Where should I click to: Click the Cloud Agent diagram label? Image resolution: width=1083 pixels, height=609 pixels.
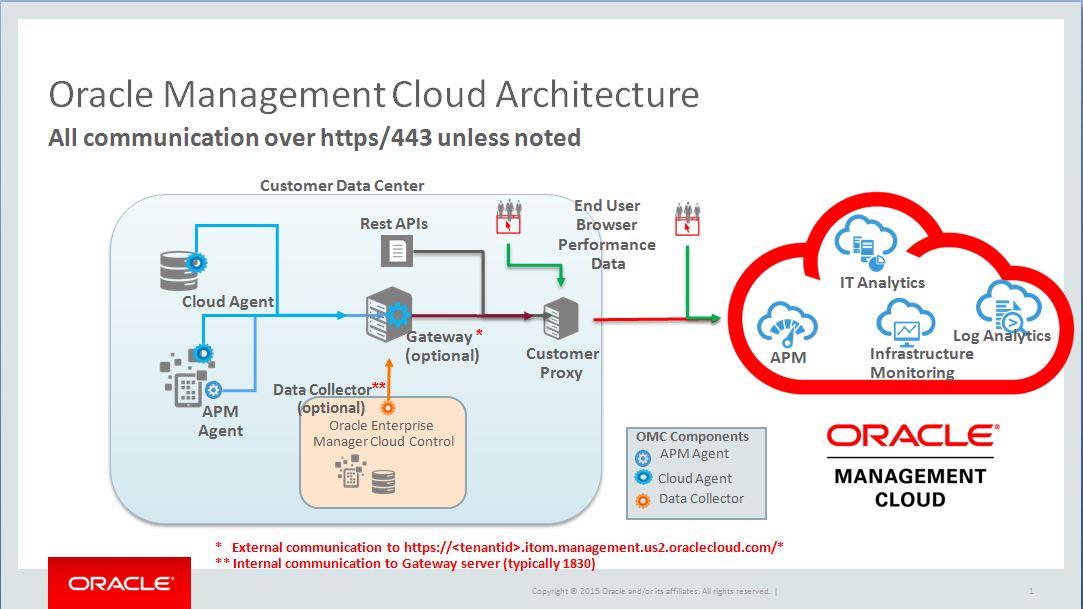(228, 302)
